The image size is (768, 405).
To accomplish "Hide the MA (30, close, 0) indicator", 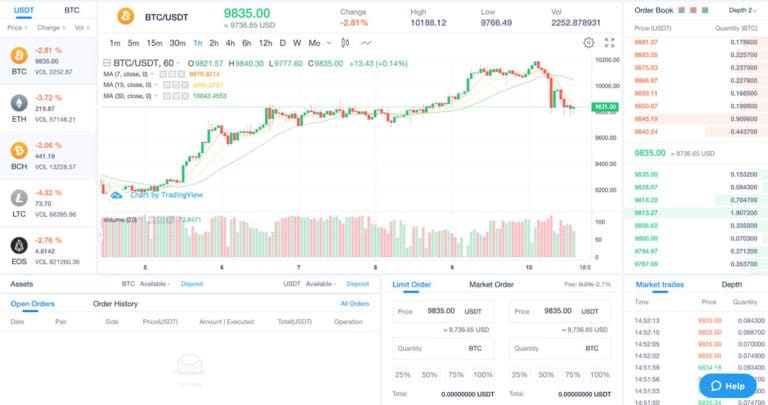I will tap(167, 96).
